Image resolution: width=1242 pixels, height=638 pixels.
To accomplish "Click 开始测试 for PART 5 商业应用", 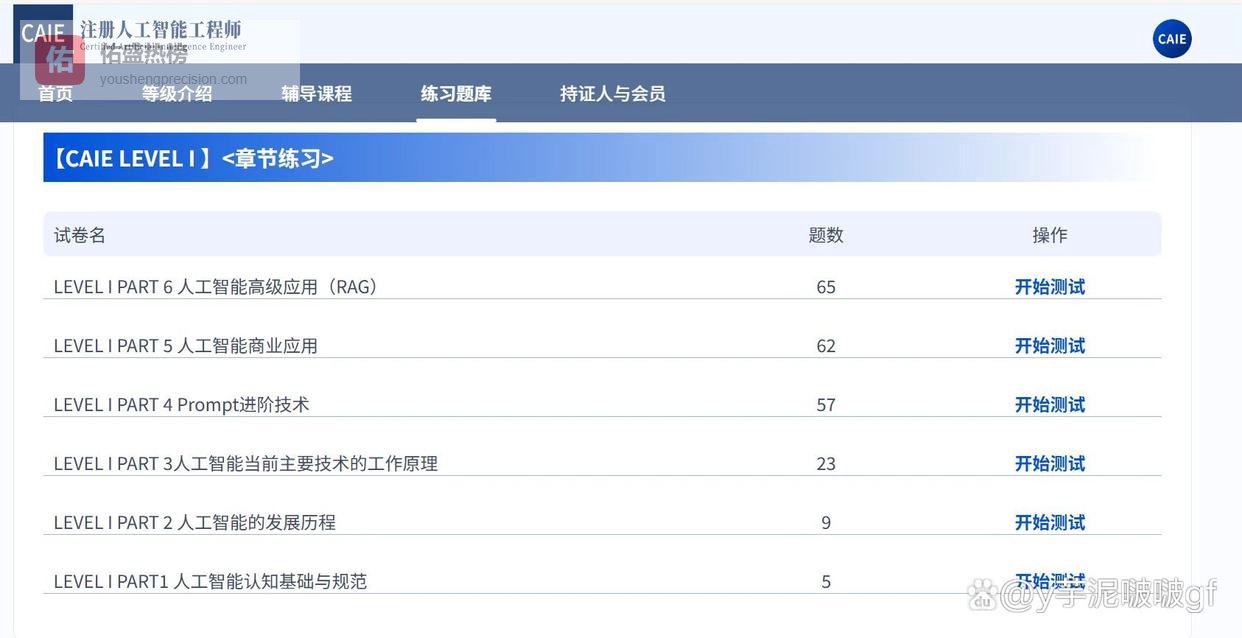I will [x=1049, y=346].
